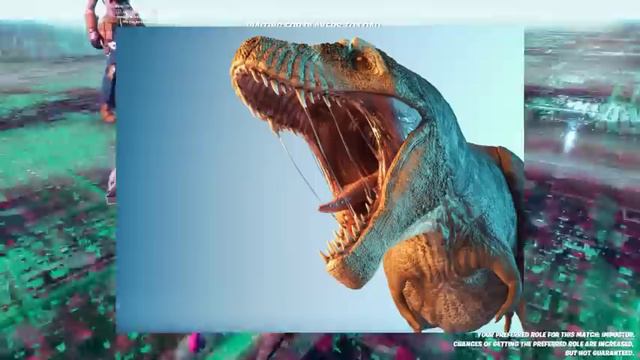
Task: Click the roaring T-rex image overlay
Action: [320, 179]
